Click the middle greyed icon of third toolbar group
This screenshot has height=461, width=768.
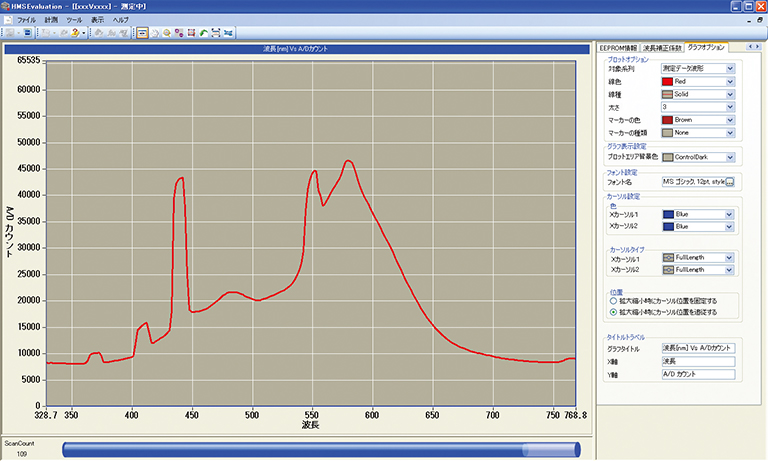(x=111, y=33)
